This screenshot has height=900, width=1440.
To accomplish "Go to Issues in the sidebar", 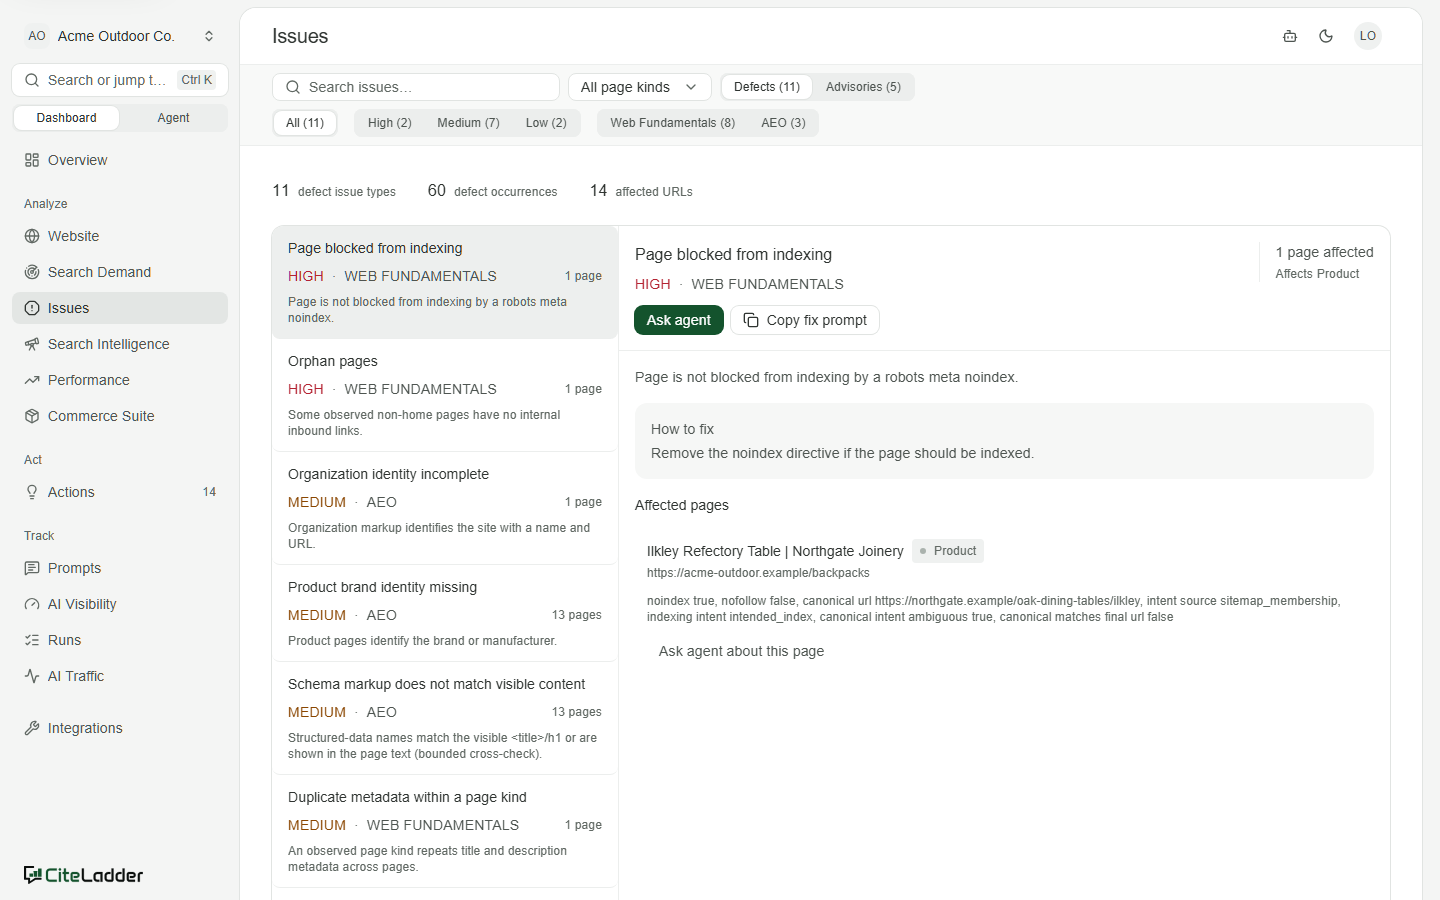I will 120,308.
